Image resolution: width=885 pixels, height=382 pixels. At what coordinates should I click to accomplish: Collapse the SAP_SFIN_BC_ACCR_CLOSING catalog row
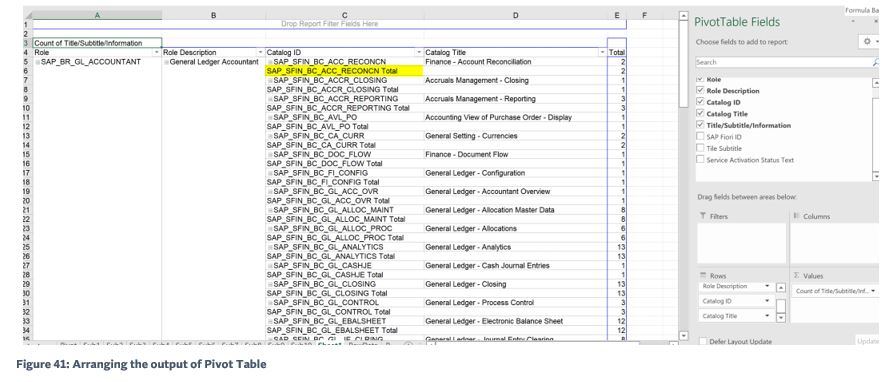tap(270, 81)
